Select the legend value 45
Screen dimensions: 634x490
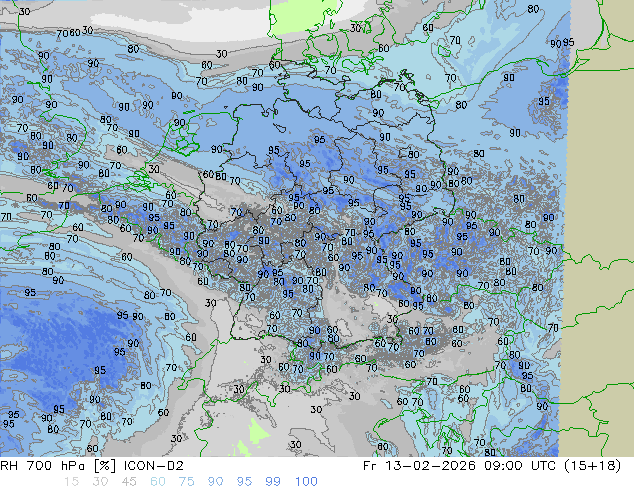tap(129, 482)
